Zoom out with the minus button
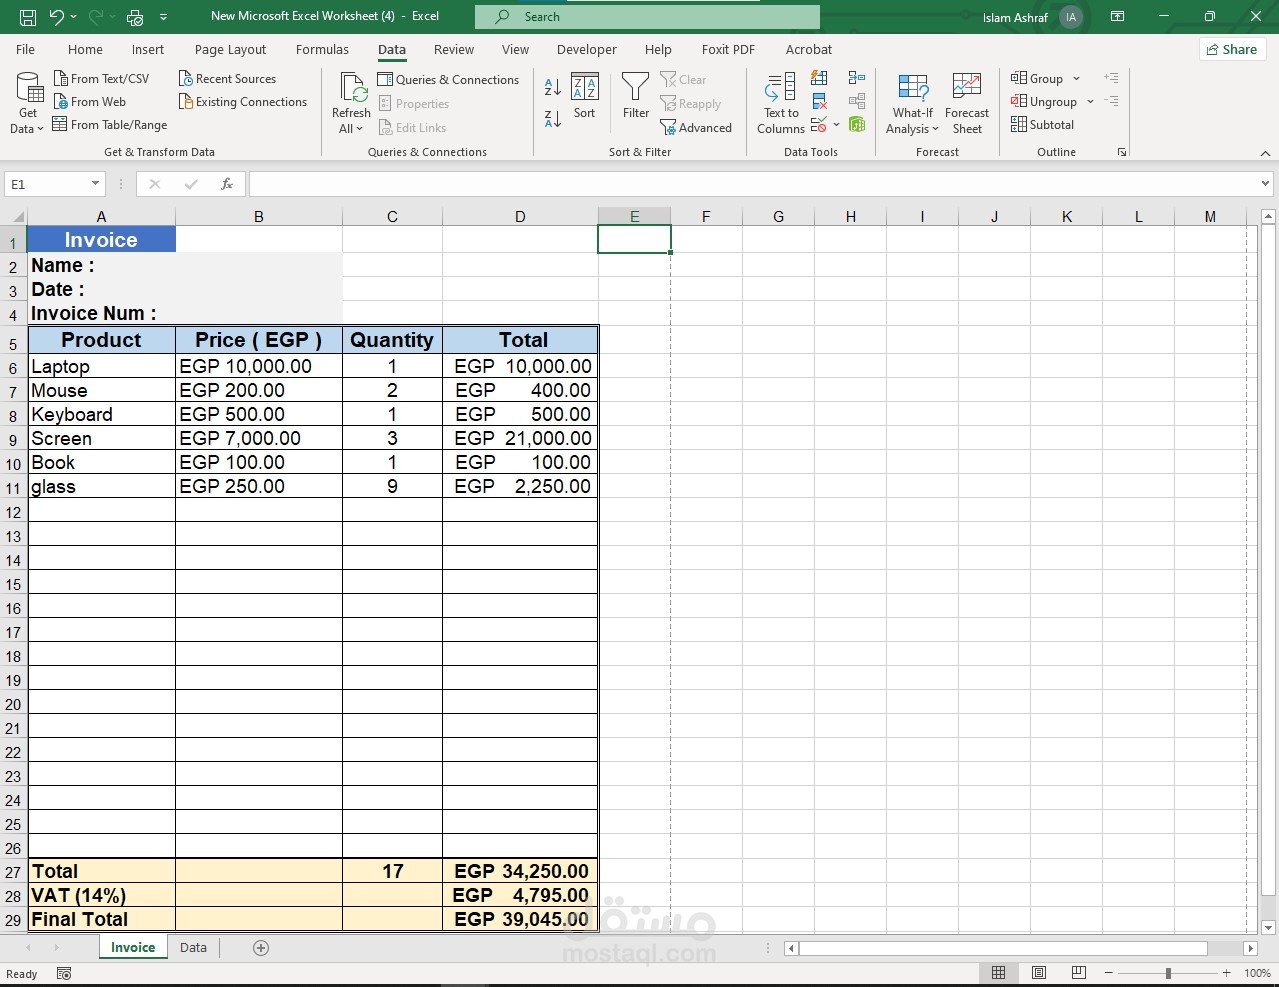This screenshot has height=987, width=1279. click(x=1109, y=973)
